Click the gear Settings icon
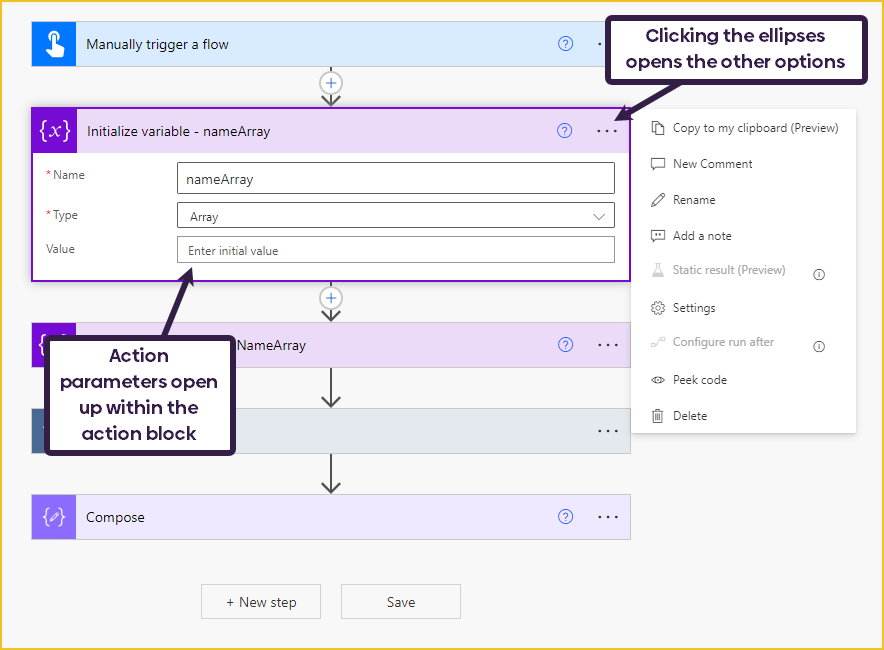The height and width of the screenshot is (650, 884). pos(657,308)
